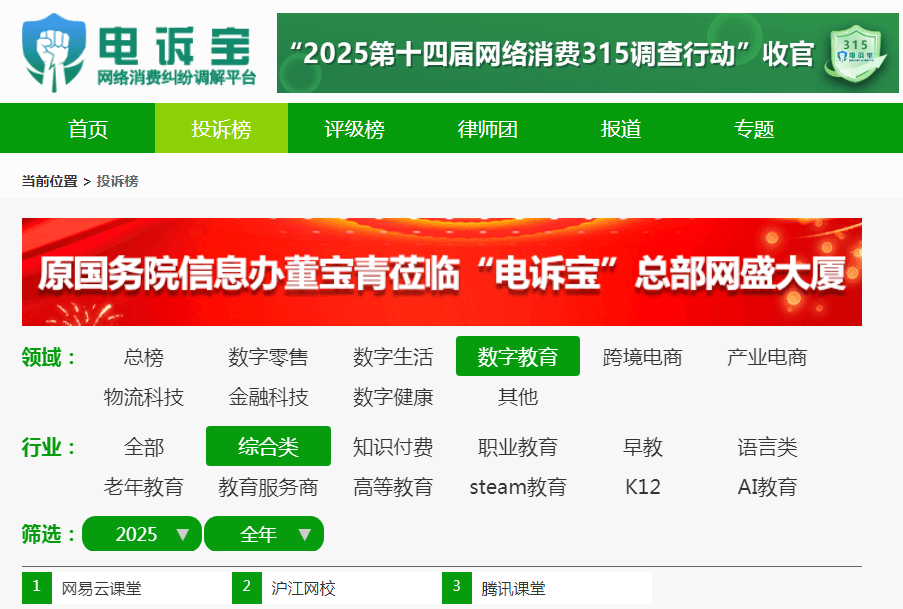Choose 知识付费 industry filter
This screenshot has height=609, width=903.
[x=393, y=447]
